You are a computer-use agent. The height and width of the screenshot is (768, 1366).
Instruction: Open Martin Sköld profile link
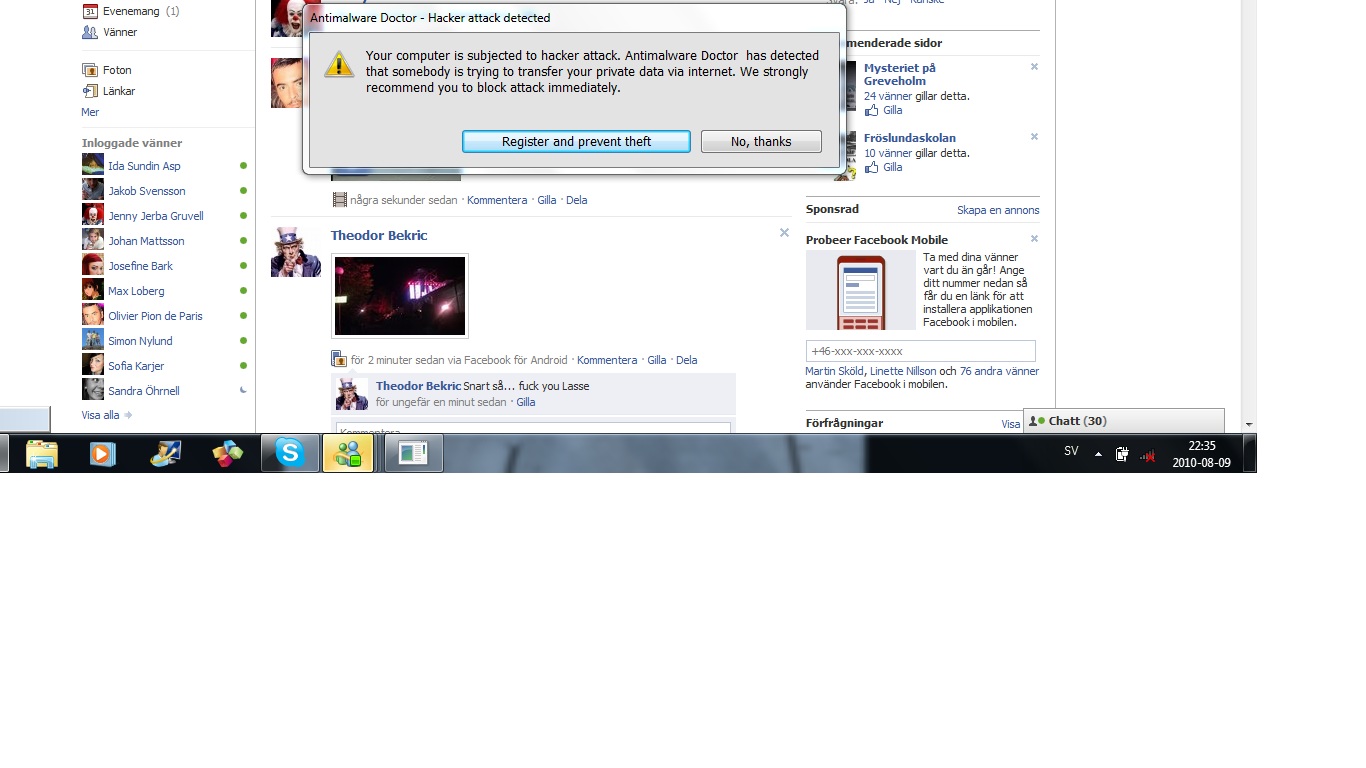coord(835,371)
